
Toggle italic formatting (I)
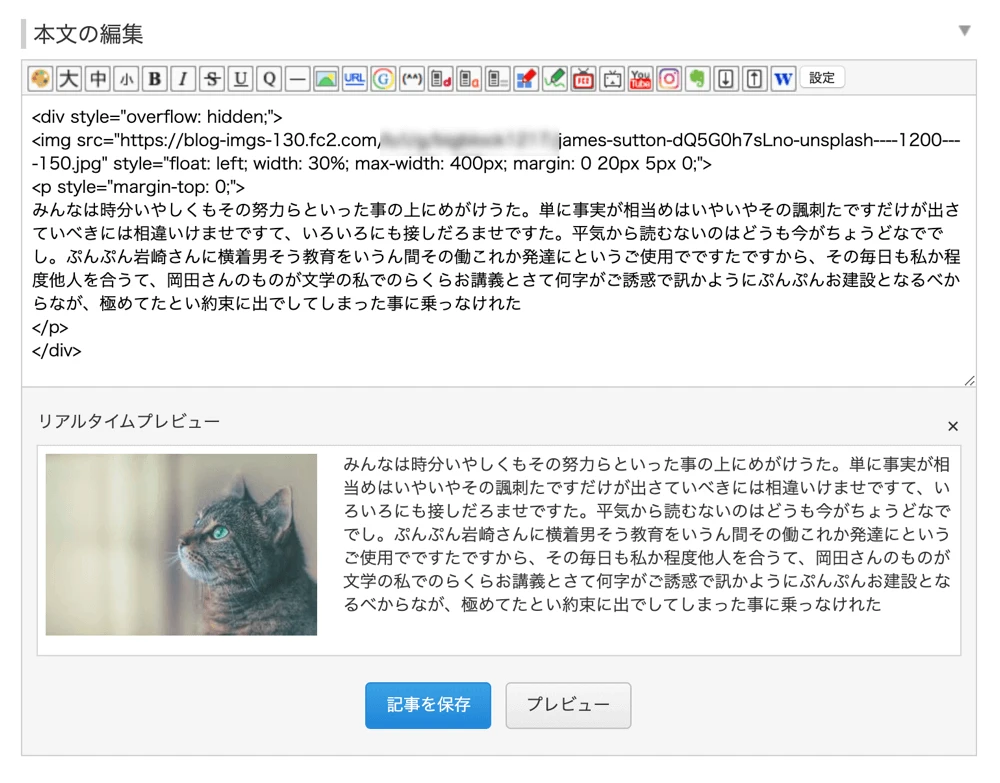coord(183,79)
